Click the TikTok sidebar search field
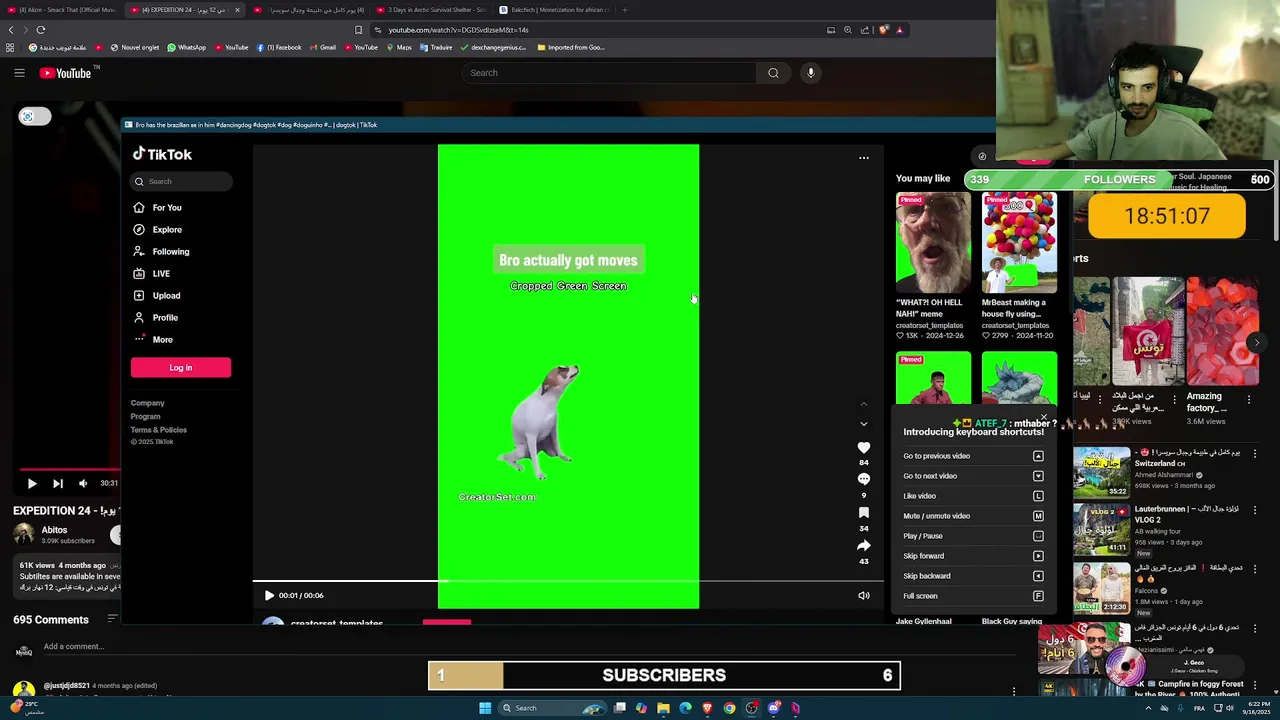Viewport: 1280px width, 720px height. point(181,181)
